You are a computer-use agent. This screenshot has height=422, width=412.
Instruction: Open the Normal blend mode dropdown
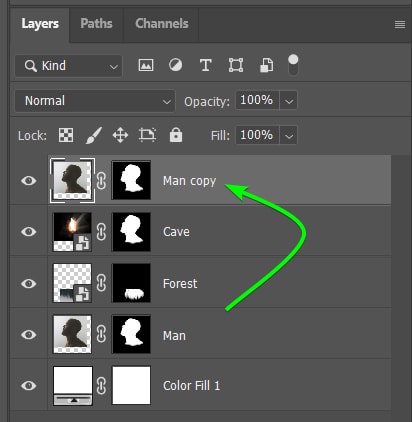[x=95, y=101]
